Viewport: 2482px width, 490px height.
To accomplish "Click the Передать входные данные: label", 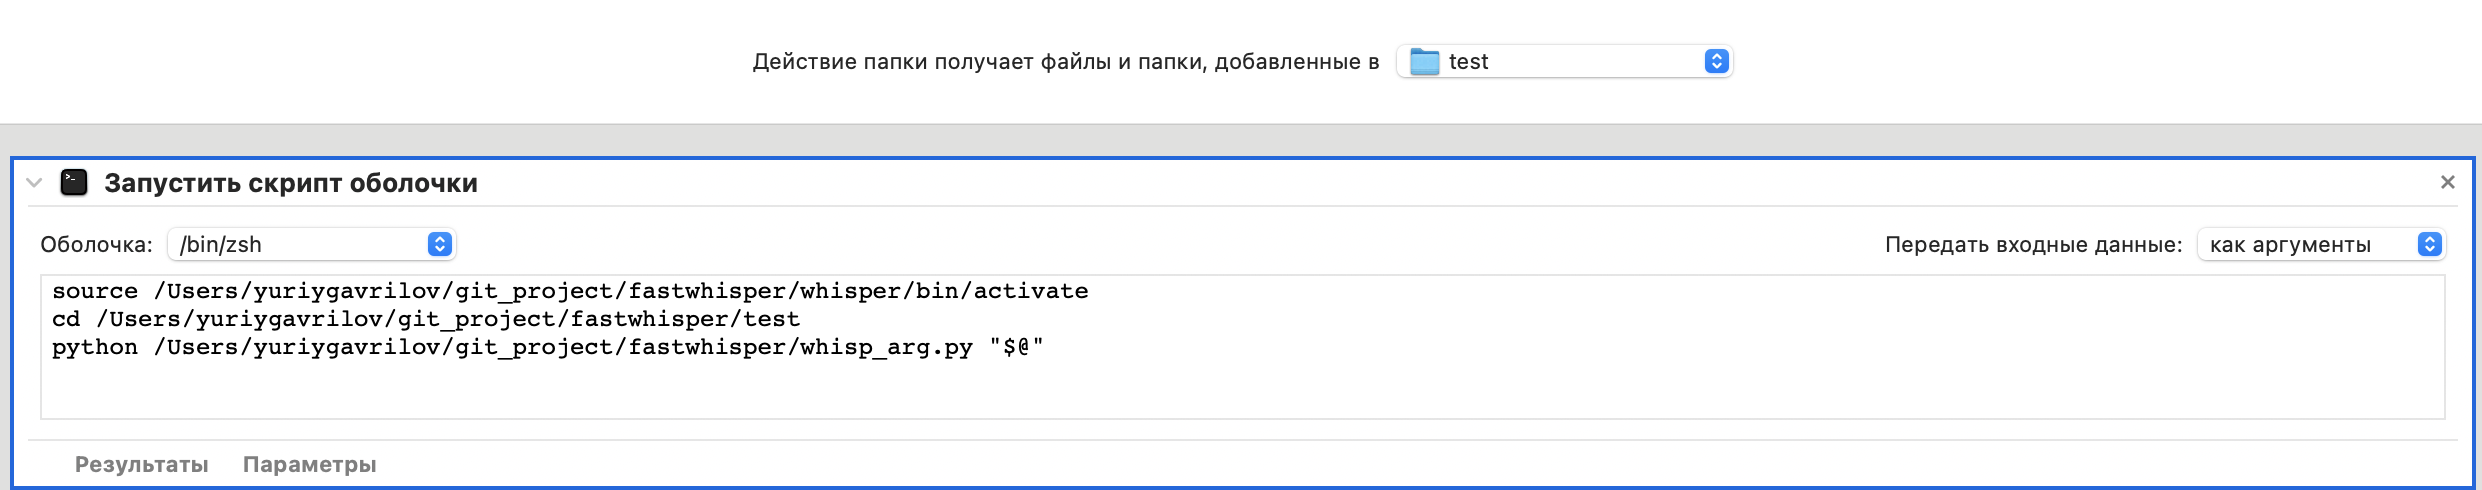I will pyautogui.click(x=2033, y=245).
